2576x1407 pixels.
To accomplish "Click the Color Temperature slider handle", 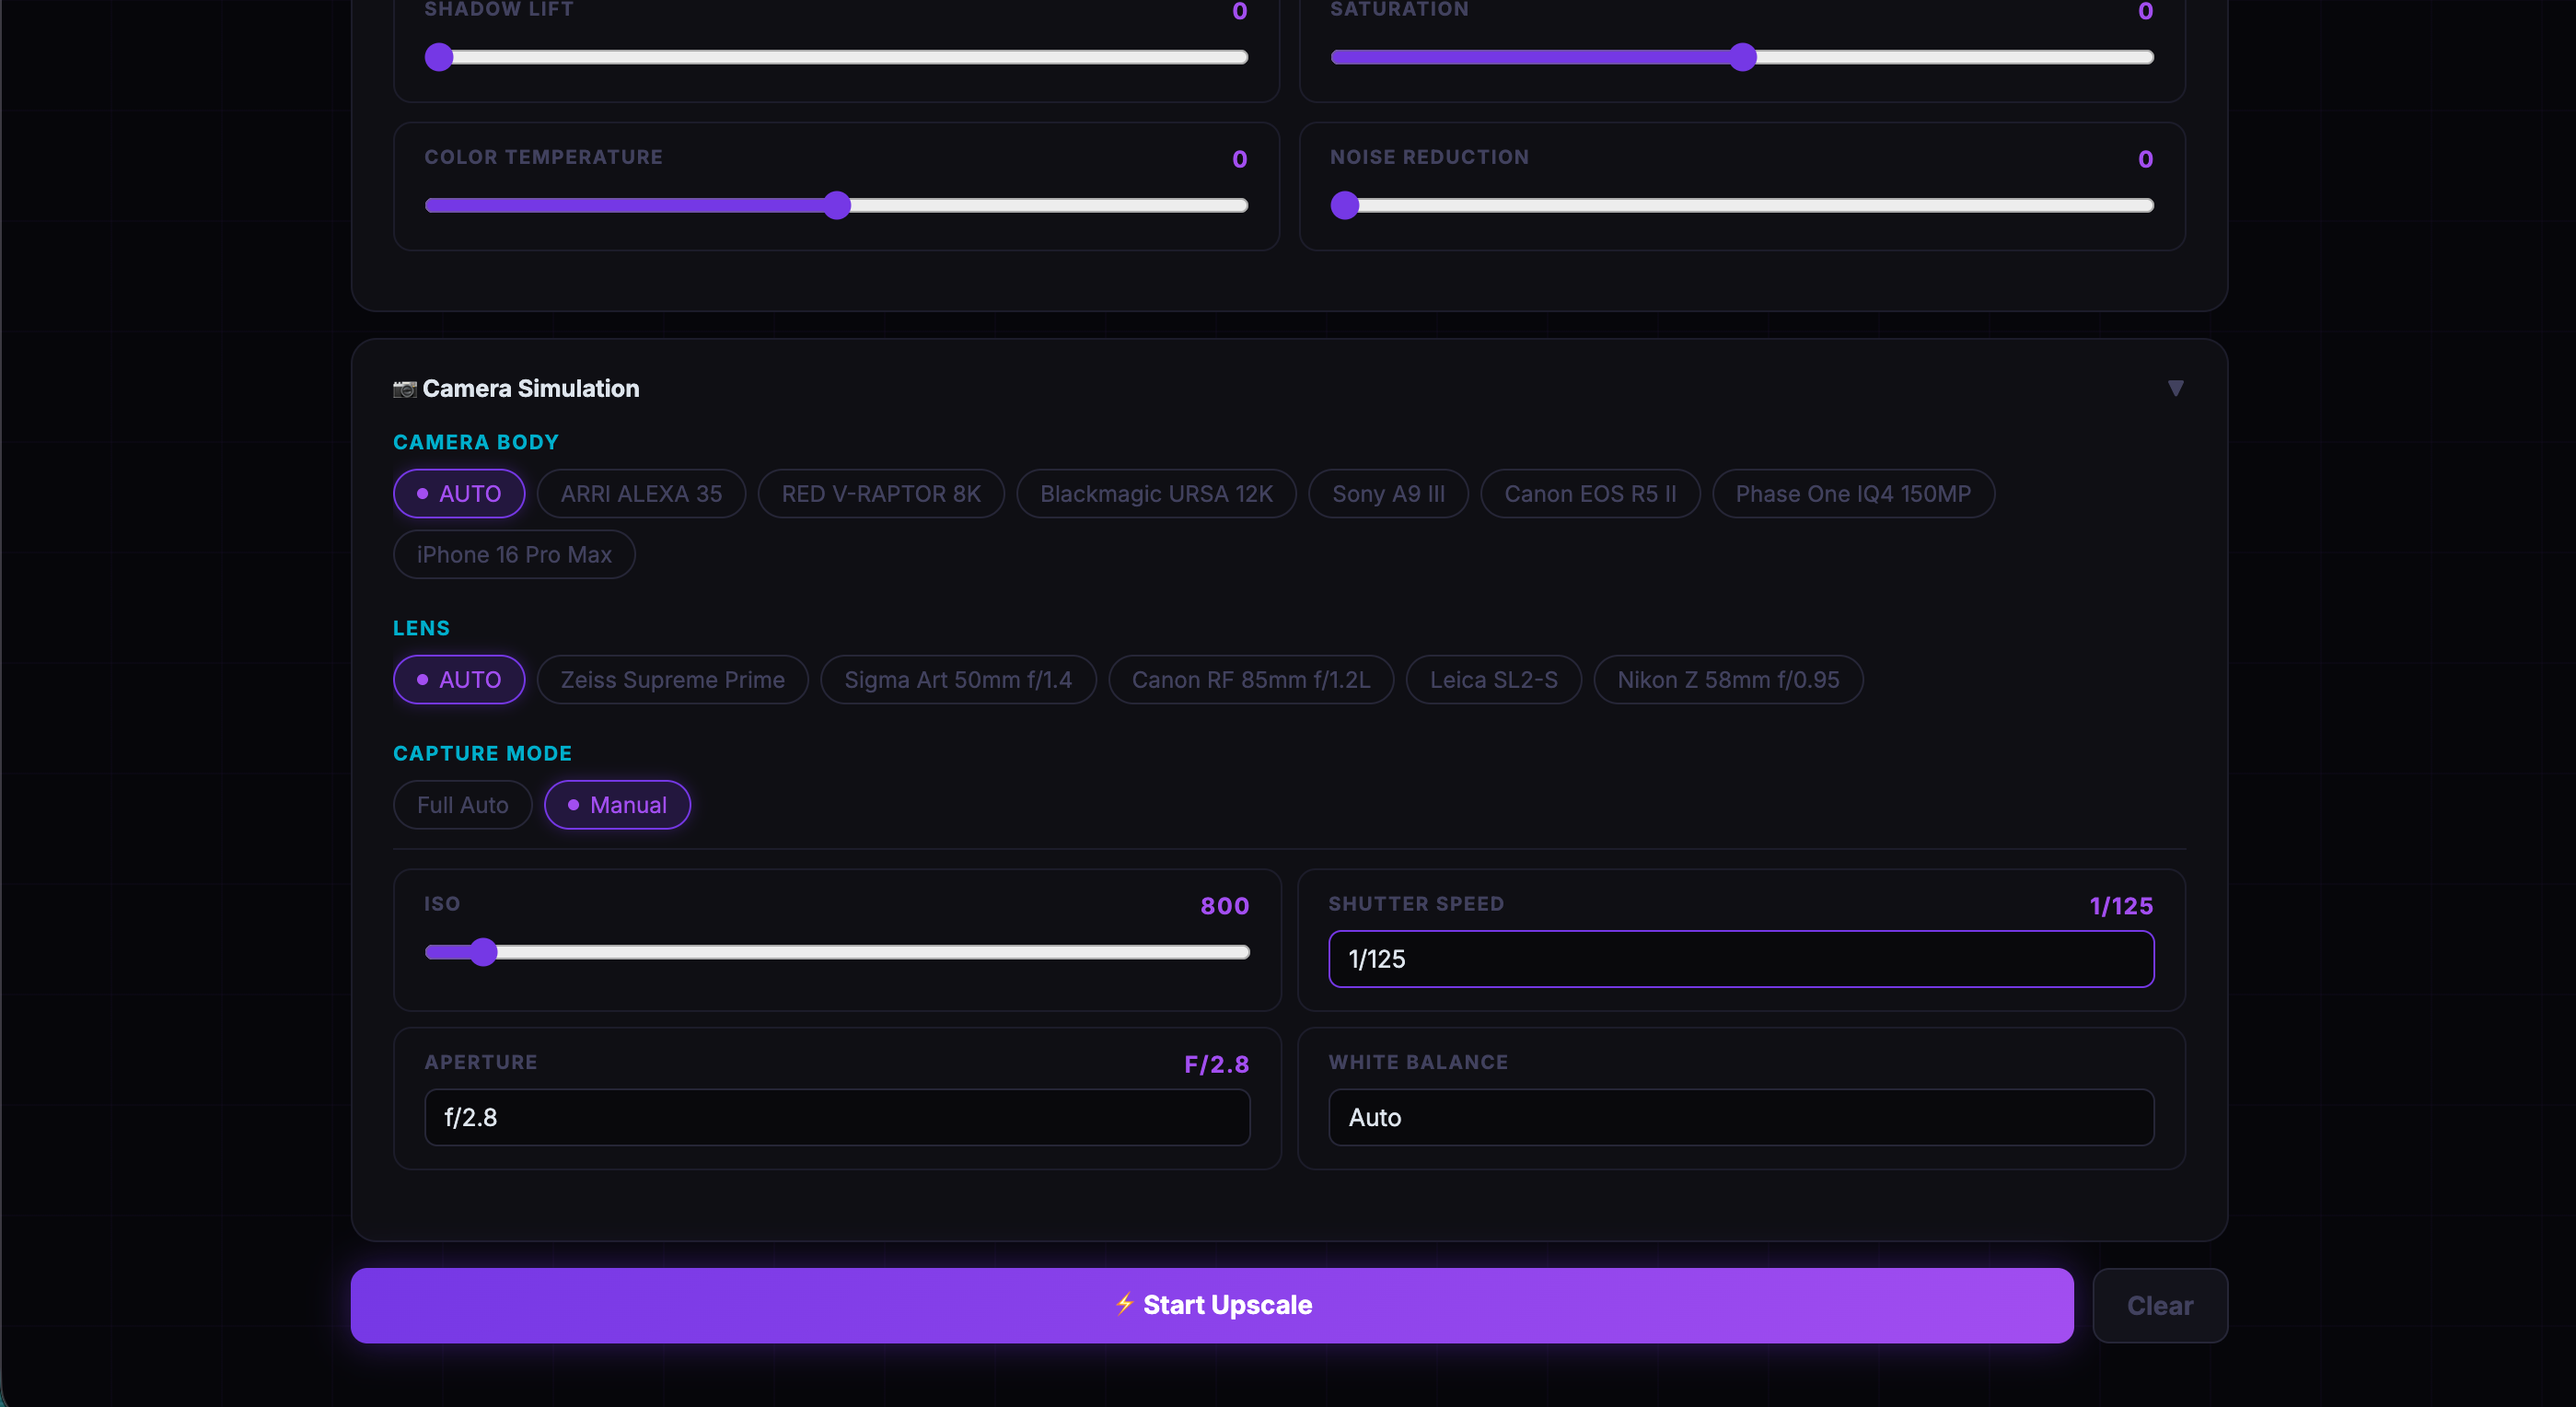I will 837,206.
